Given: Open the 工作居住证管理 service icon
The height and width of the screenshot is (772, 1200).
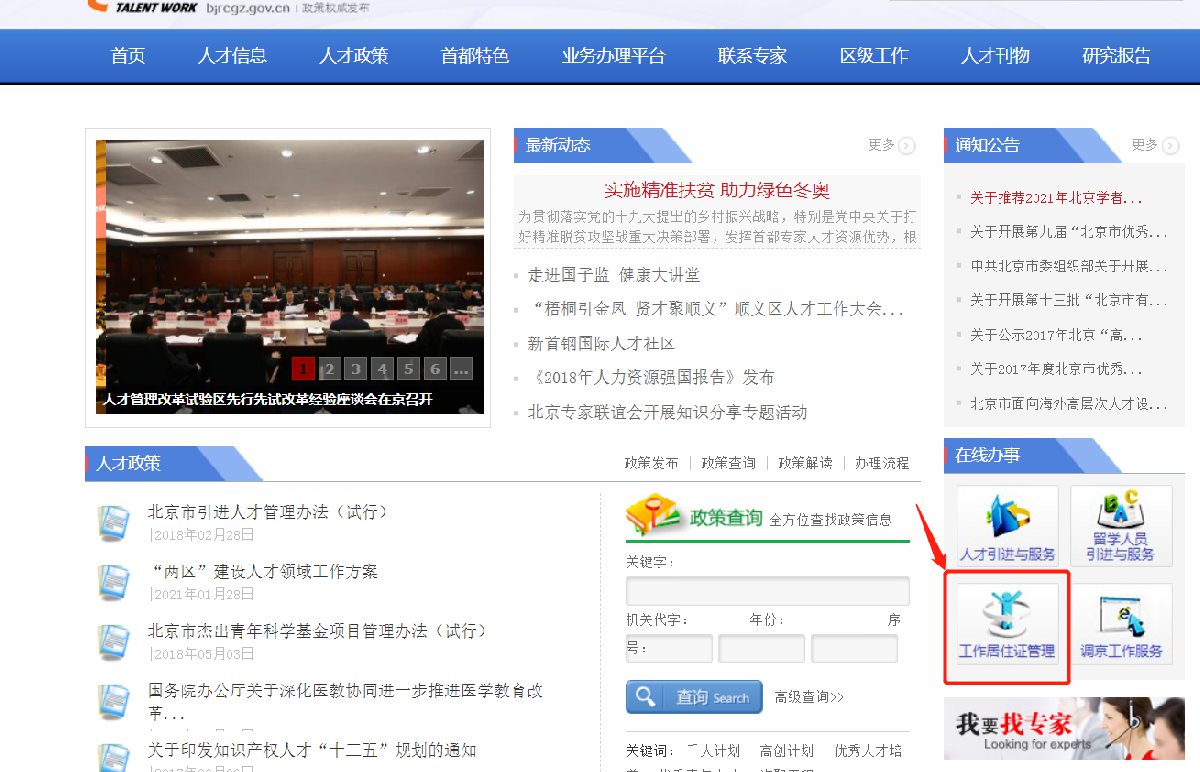Looking at the screenshot, I should (x=1007, y=623).
